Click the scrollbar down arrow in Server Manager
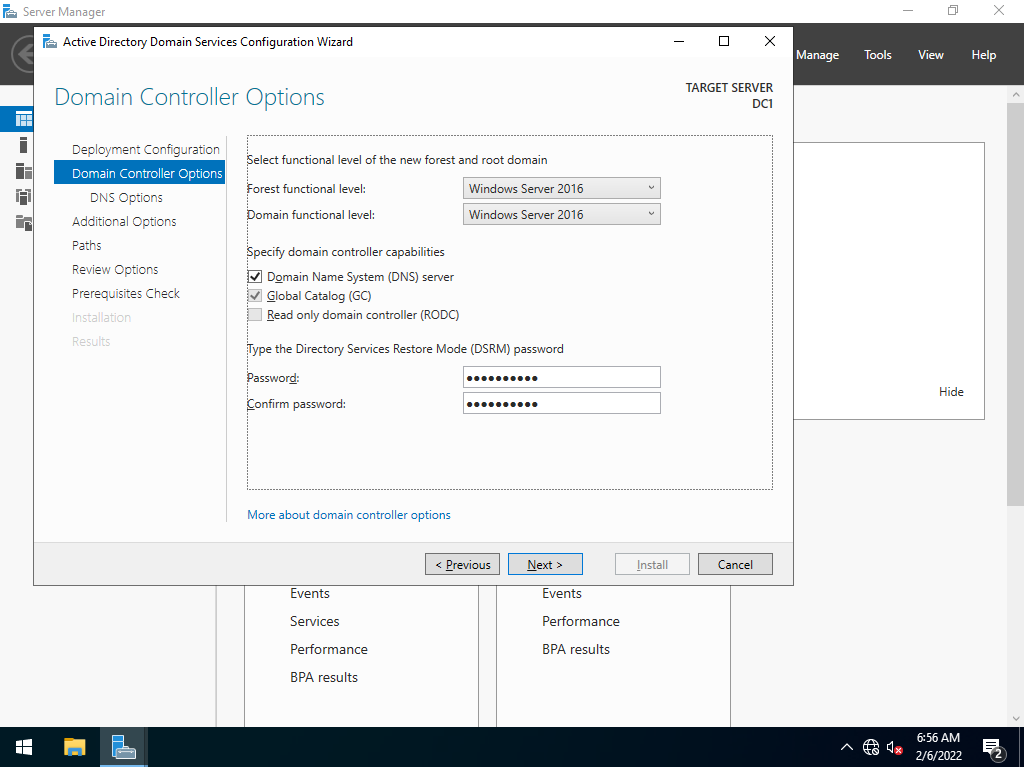 point(1016,719)
